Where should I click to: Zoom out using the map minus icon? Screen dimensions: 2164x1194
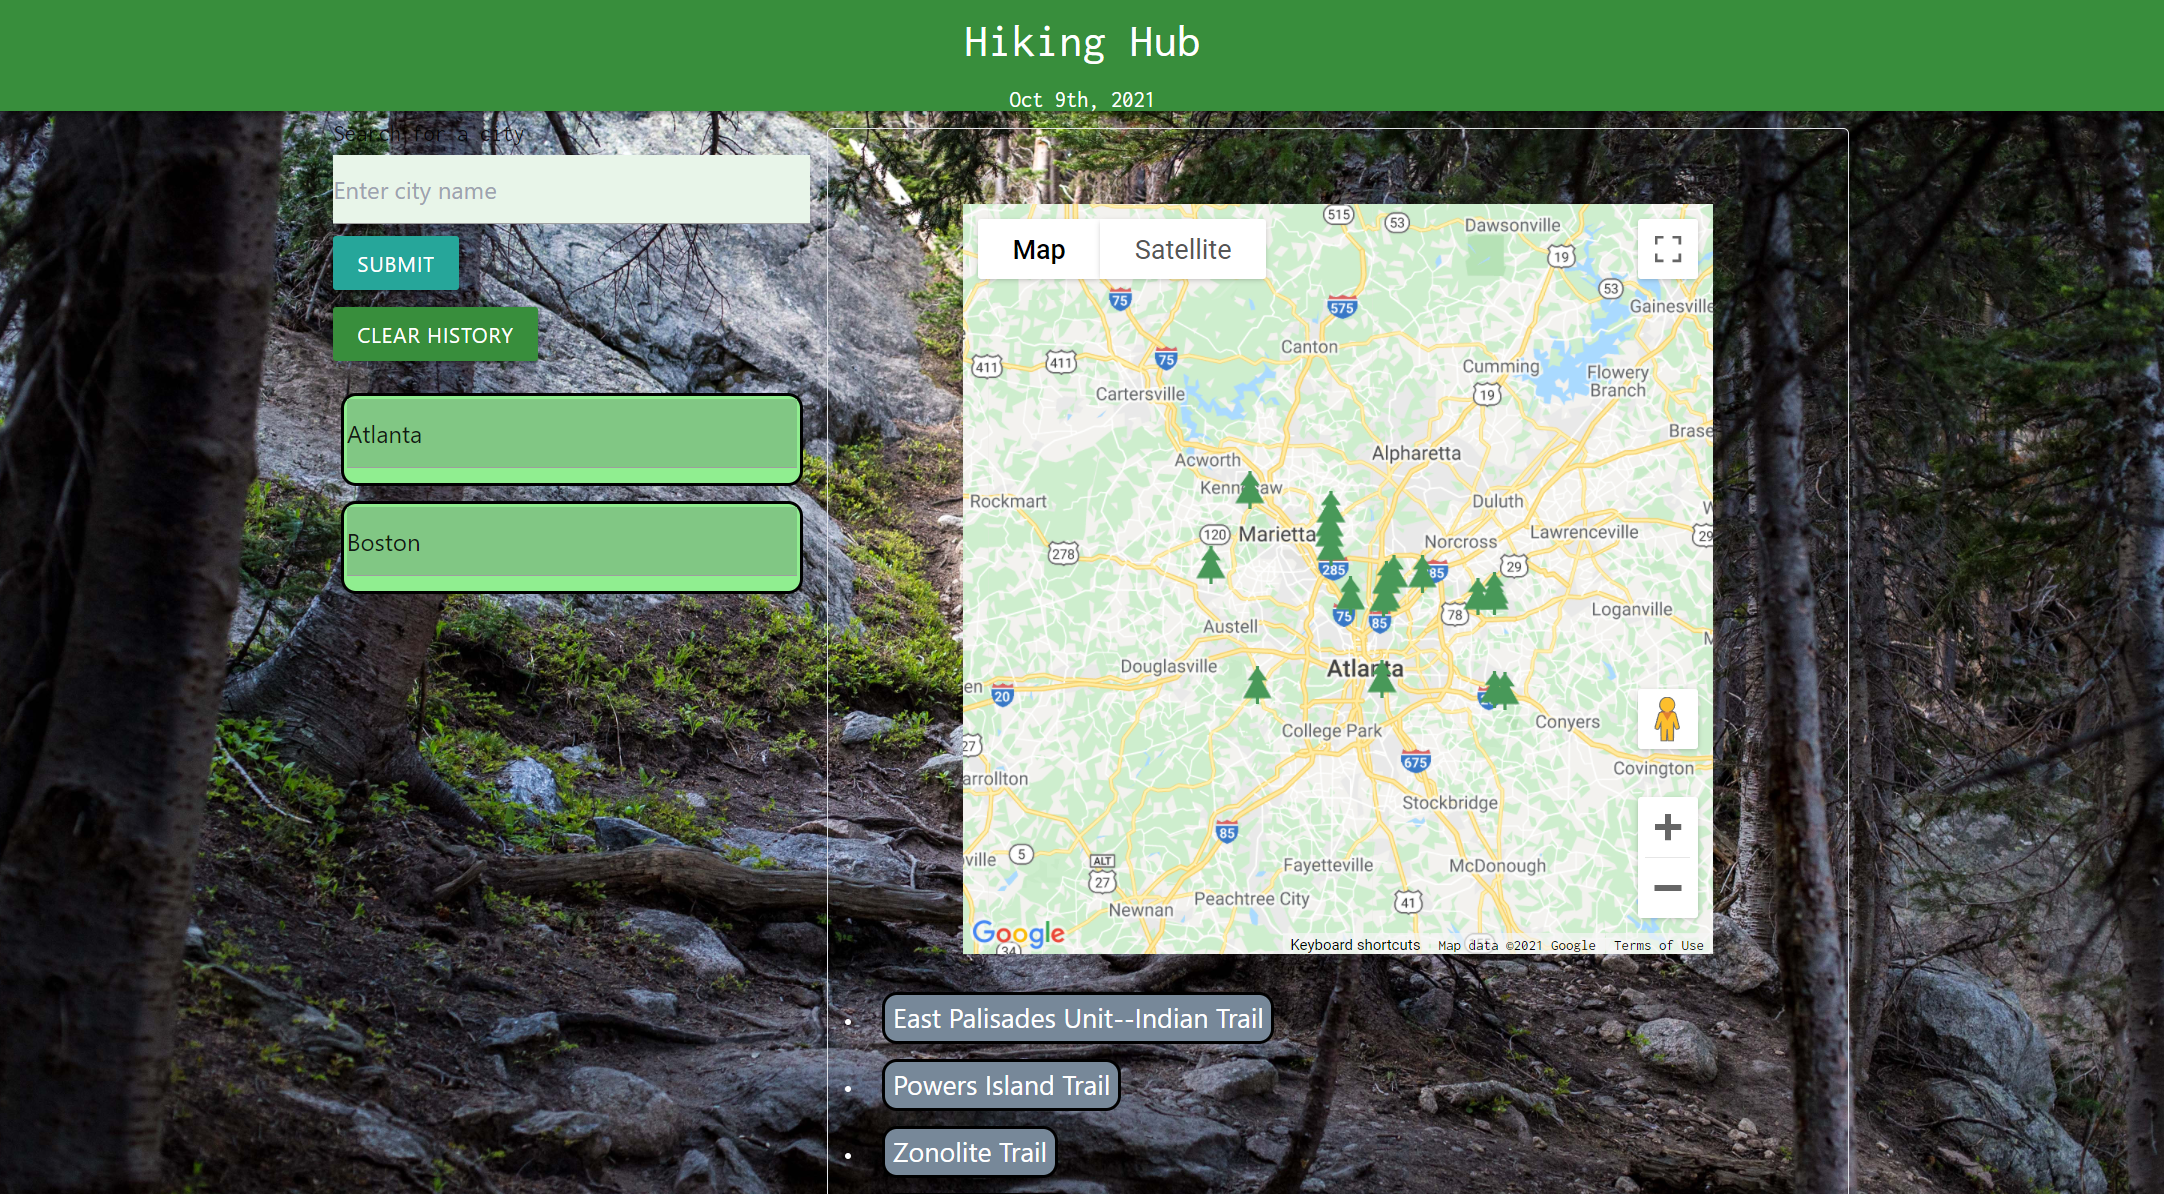[1666, 888]
